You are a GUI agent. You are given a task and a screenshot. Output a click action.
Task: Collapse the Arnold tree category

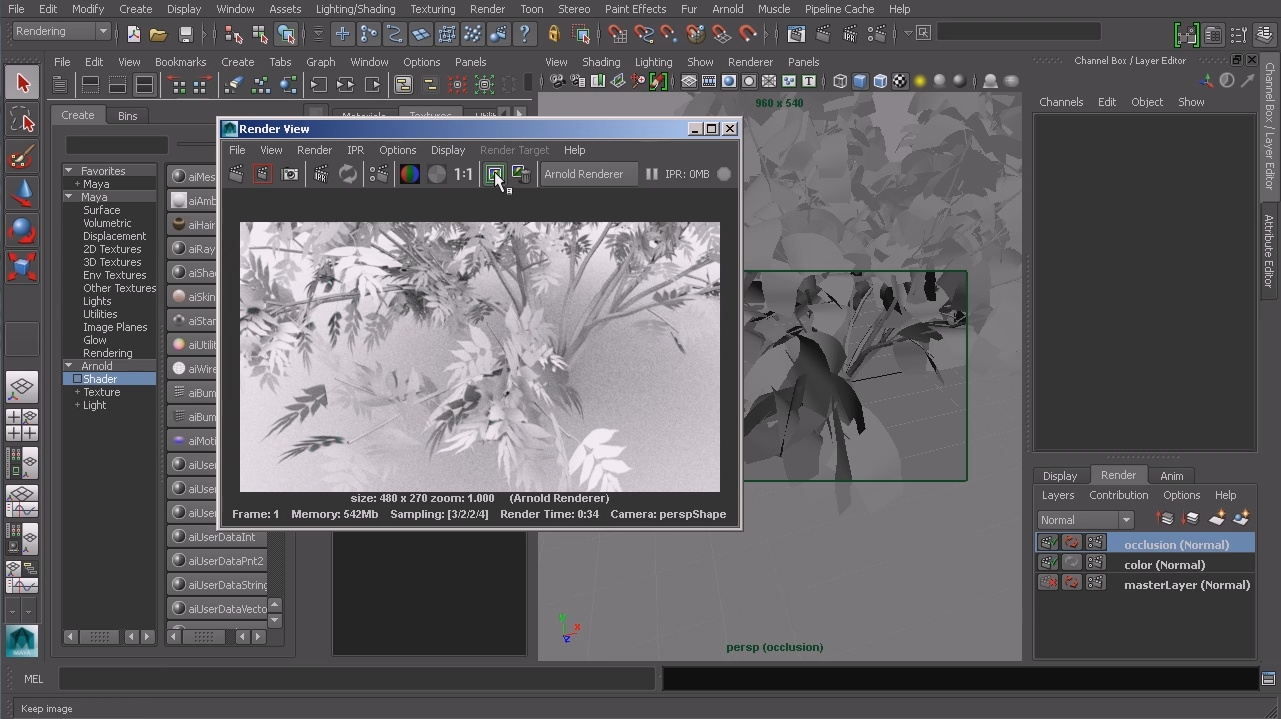(69, 366)
